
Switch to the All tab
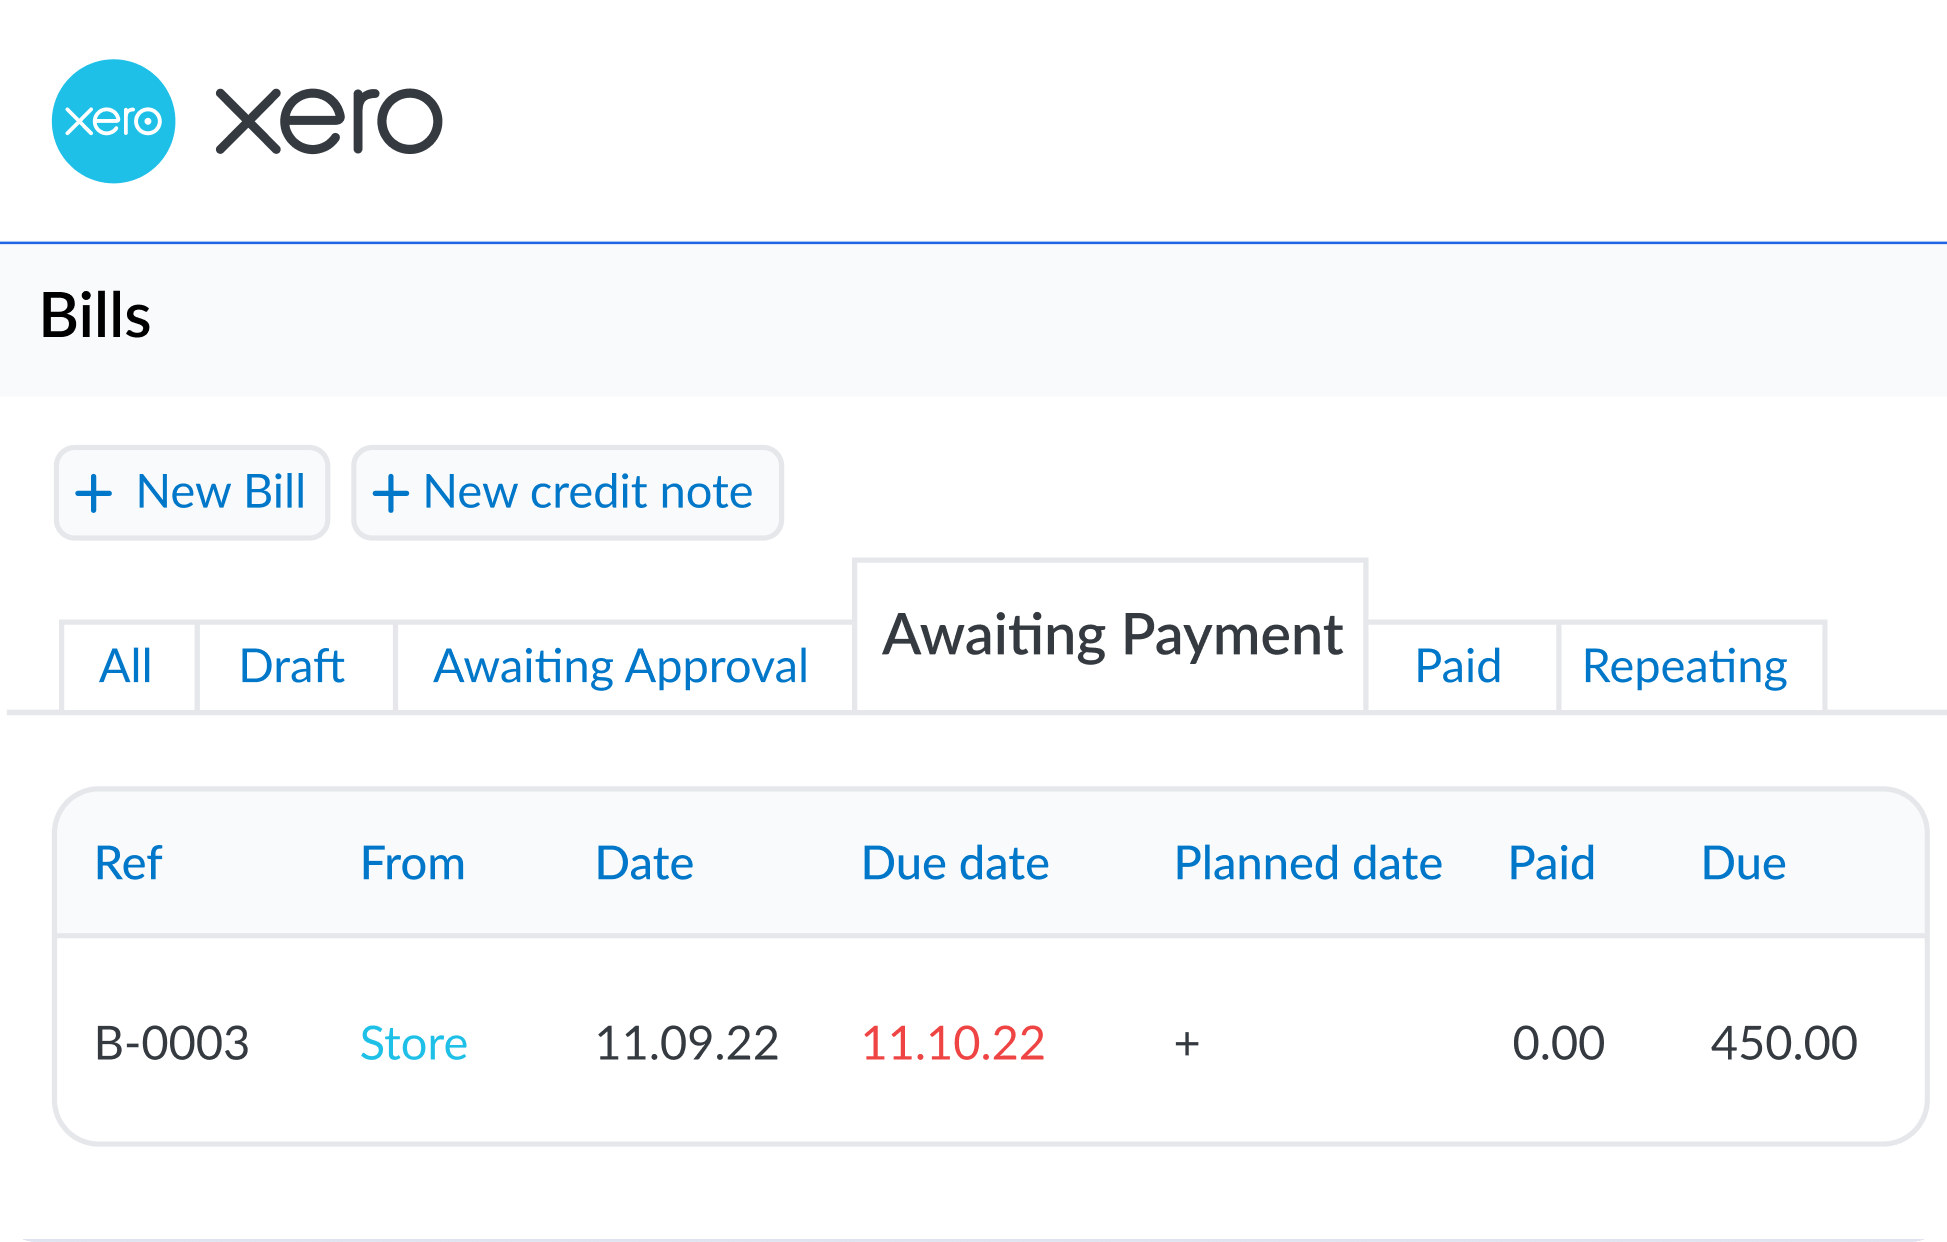(x=127, y=666)
